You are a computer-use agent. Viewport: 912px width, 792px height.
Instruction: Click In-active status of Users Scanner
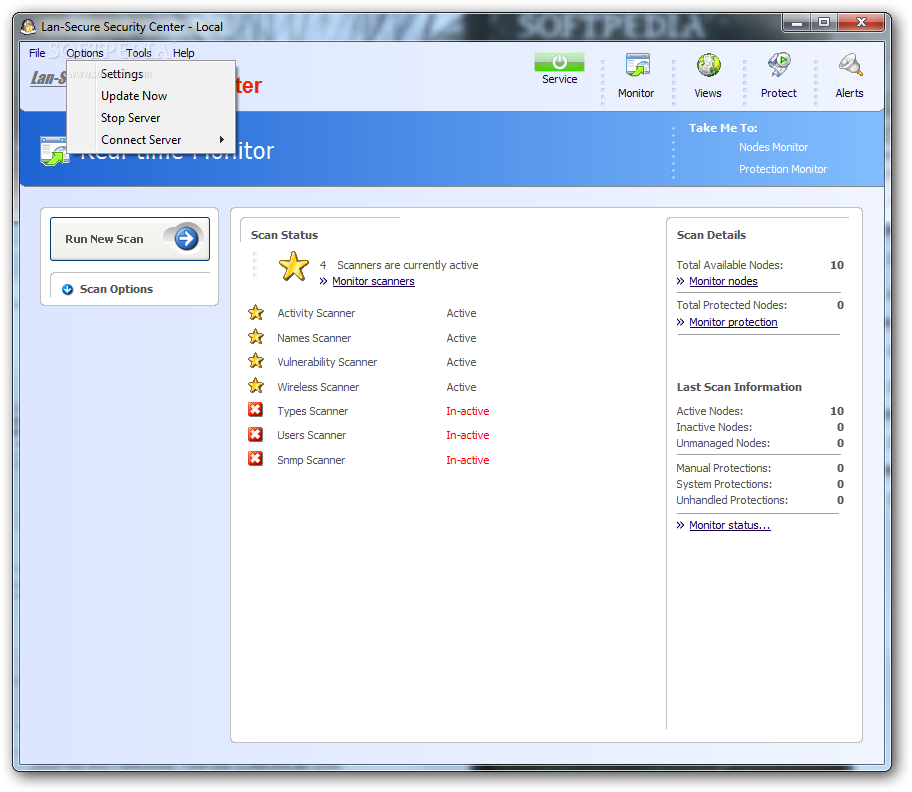click(x=468, y=435)
